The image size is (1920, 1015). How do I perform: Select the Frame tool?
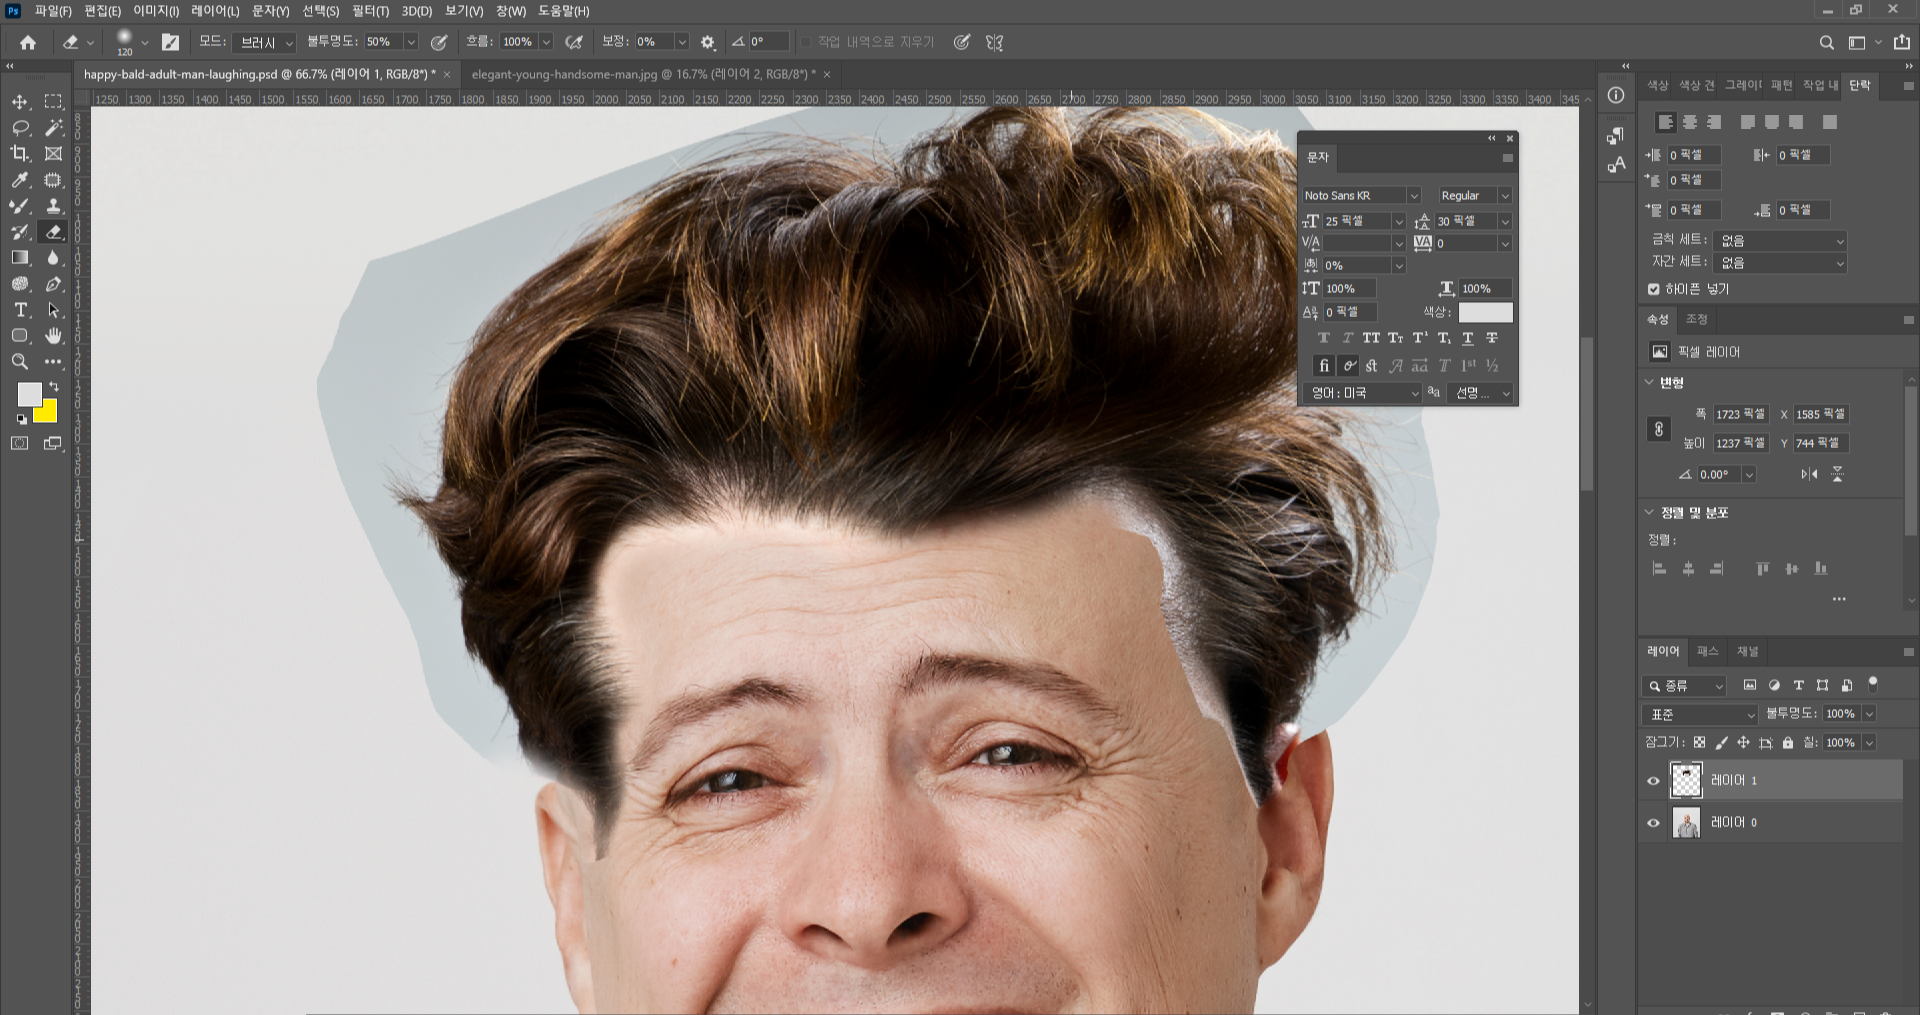(54, 154)
